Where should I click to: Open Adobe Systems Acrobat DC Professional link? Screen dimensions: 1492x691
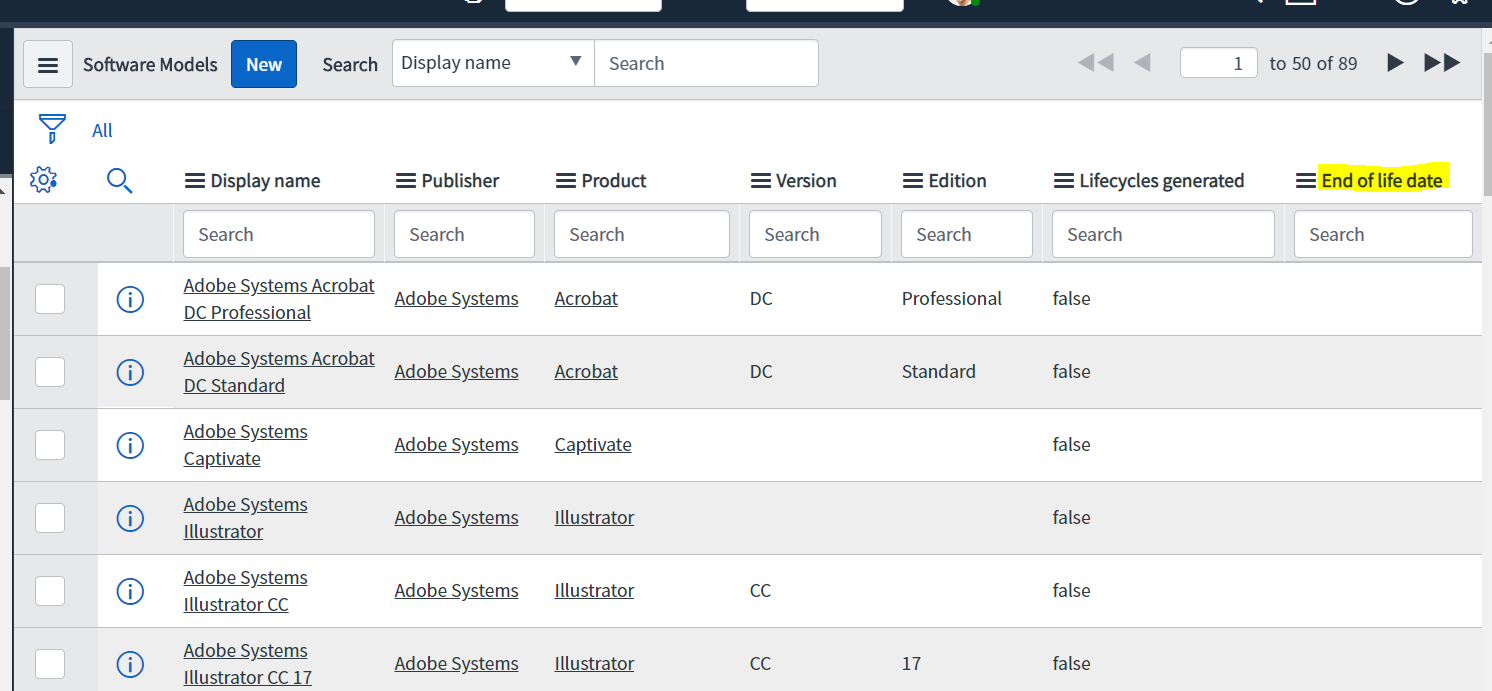click(279, 299)
